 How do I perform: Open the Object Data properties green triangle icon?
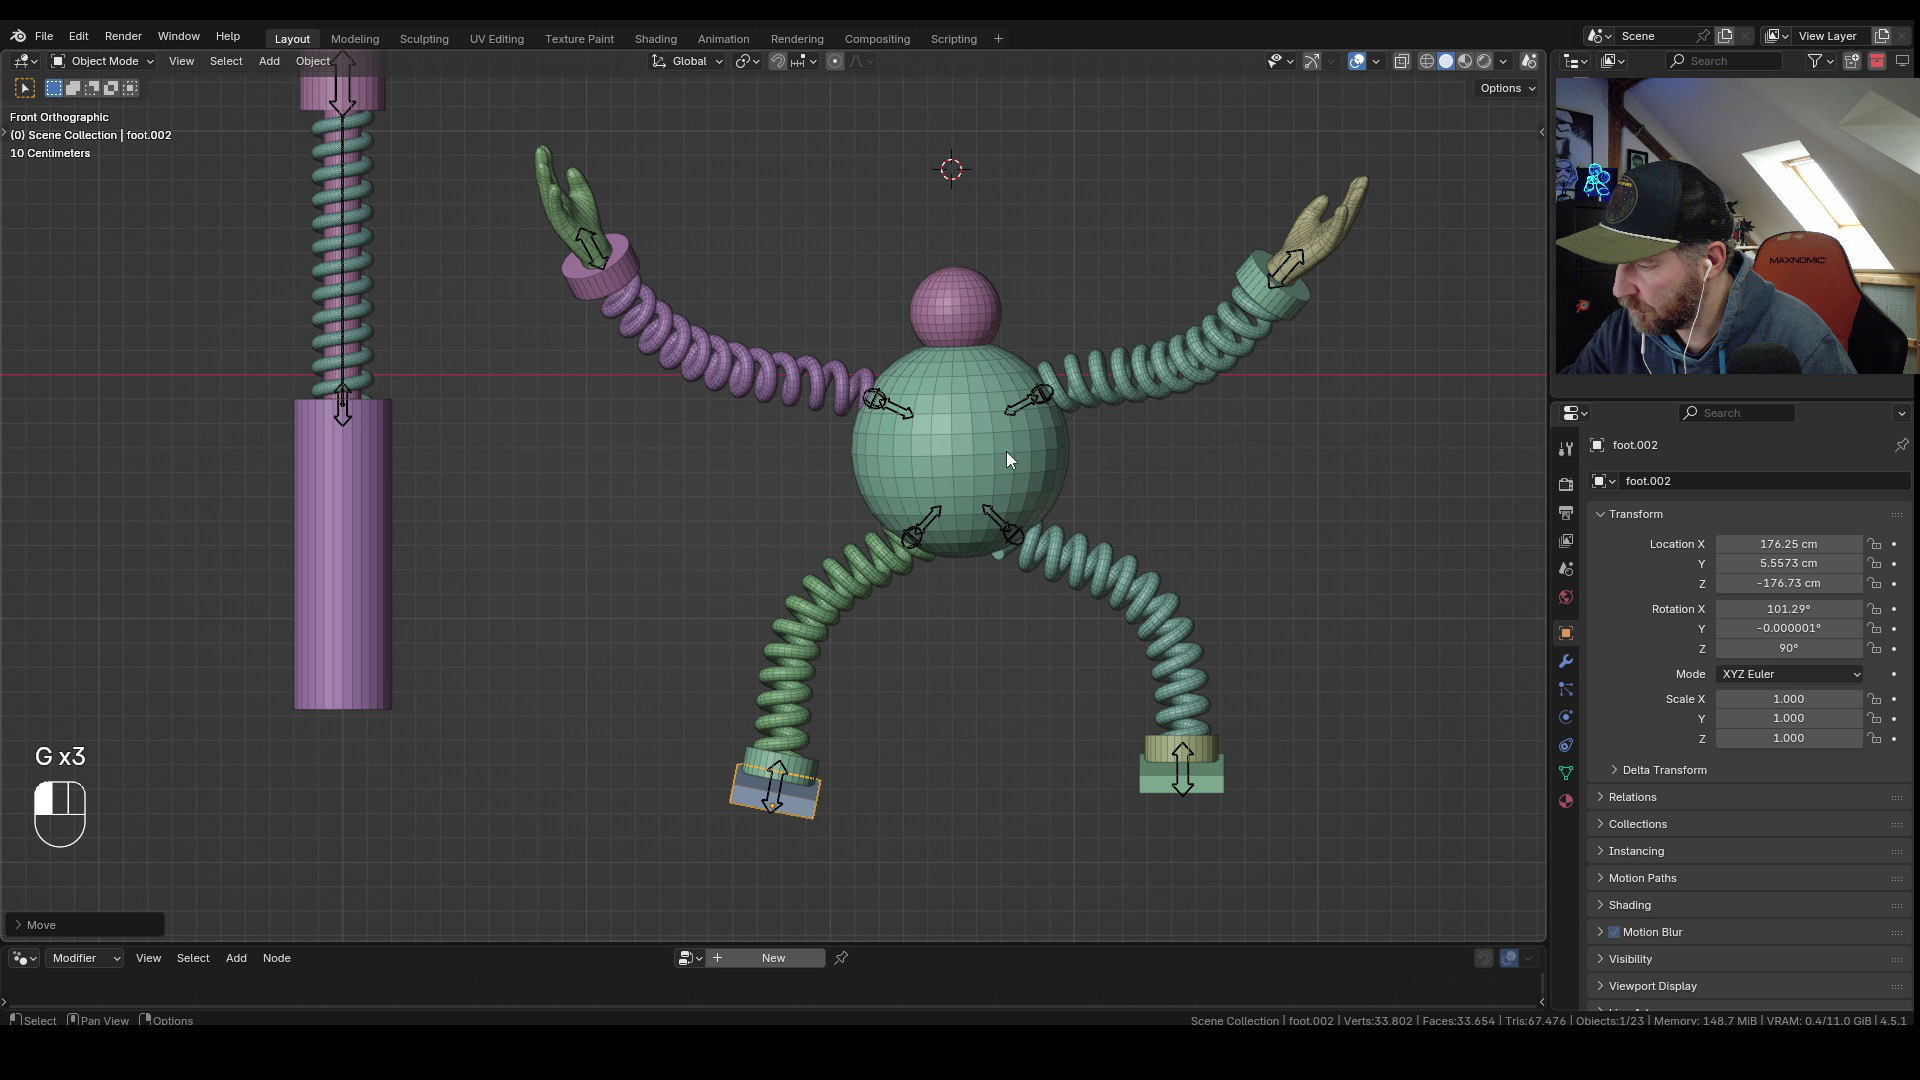coord(1566,773)
